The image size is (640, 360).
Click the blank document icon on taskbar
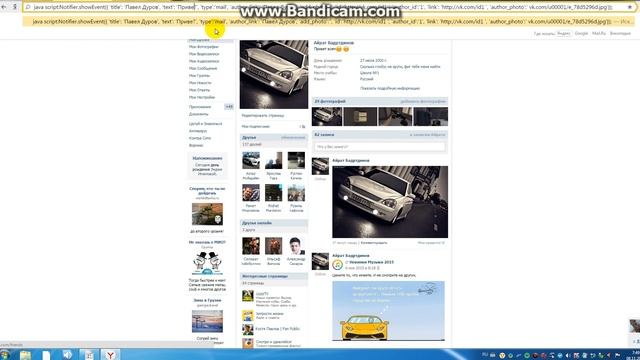point(47,355)
